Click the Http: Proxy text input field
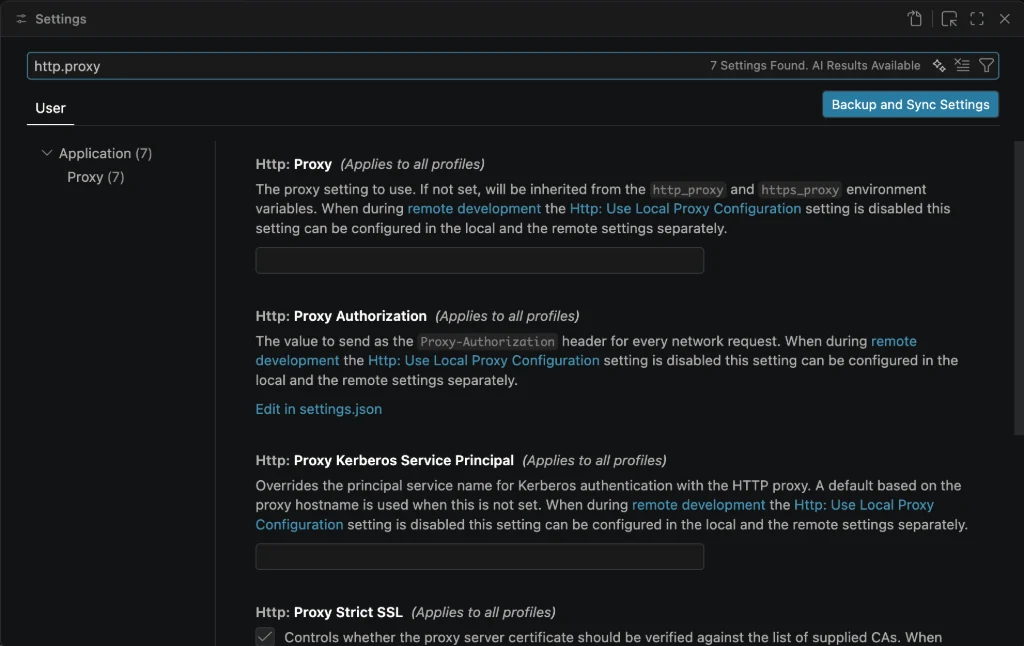 [479, 261]
